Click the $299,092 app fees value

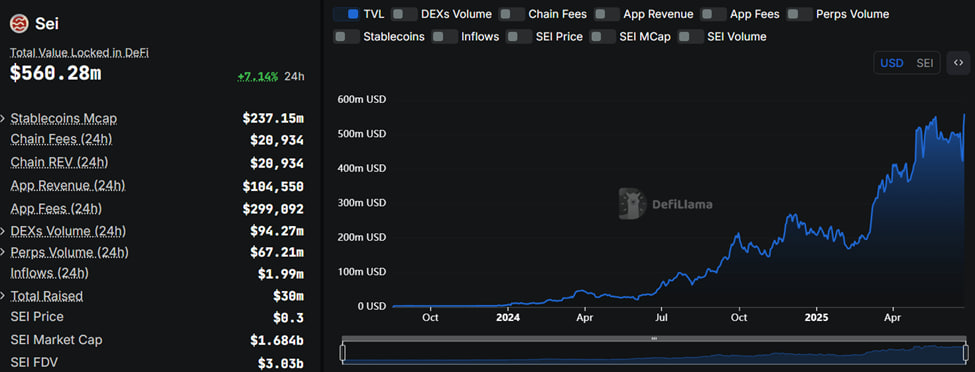pos(273,209)
